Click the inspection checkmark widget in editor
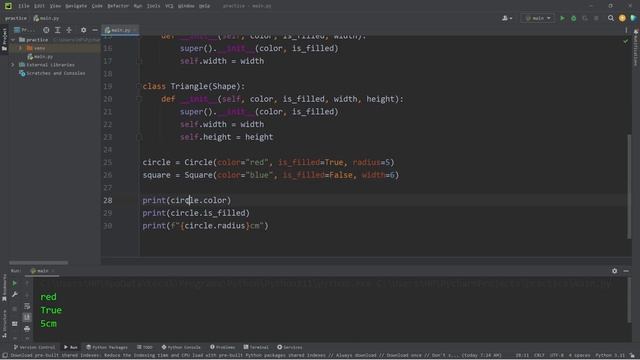Screen dimensions: 640x360 [626, 41]
